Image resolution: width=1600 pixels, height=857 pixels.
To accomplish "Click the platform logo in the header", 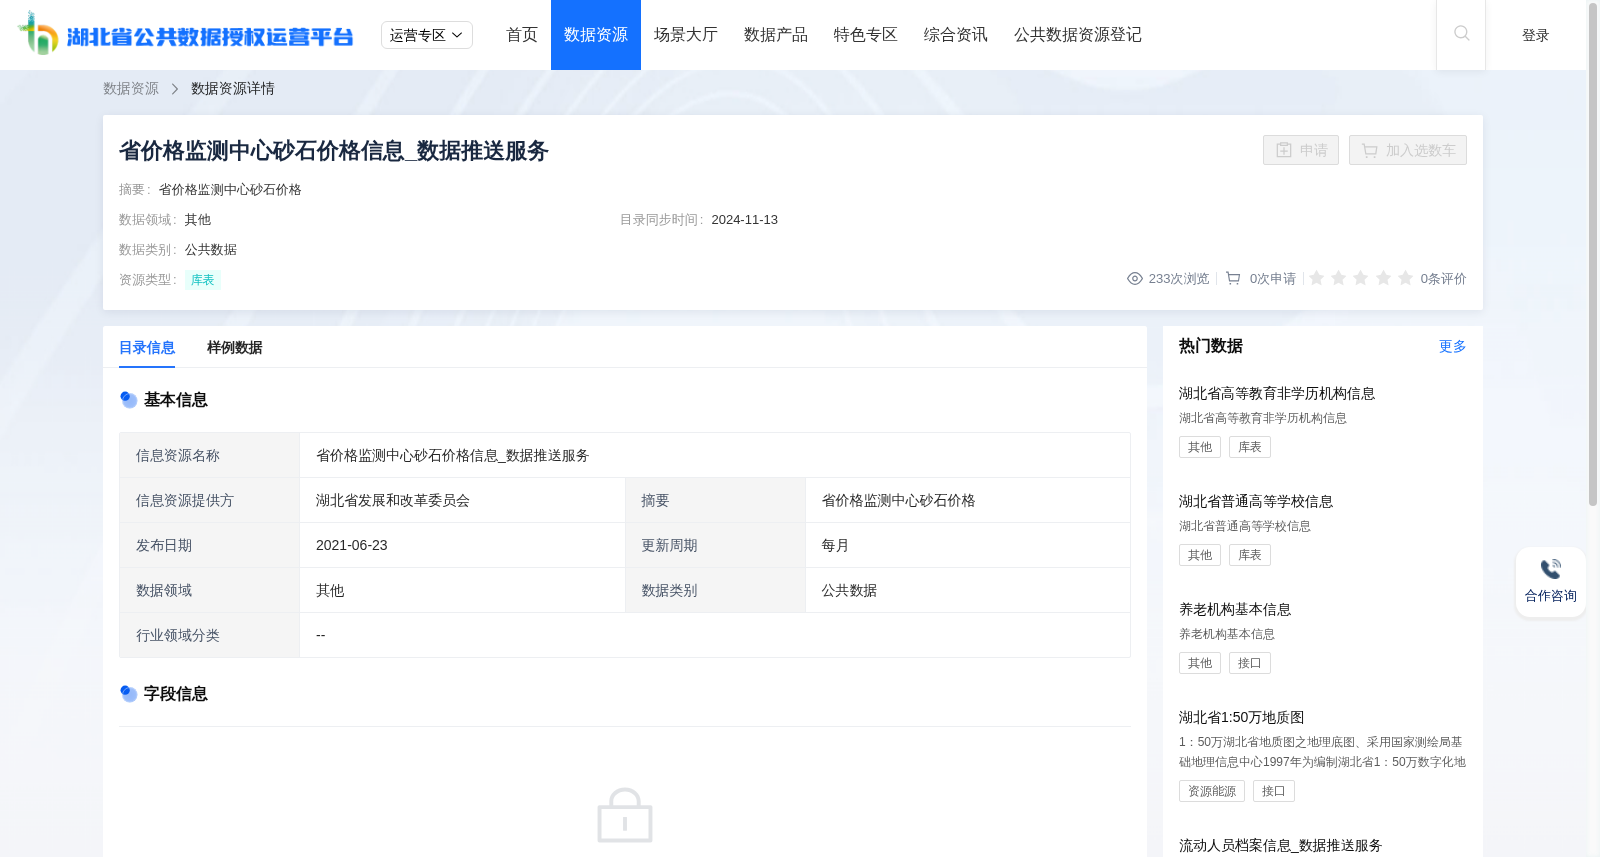I will [x=186, y=35].
